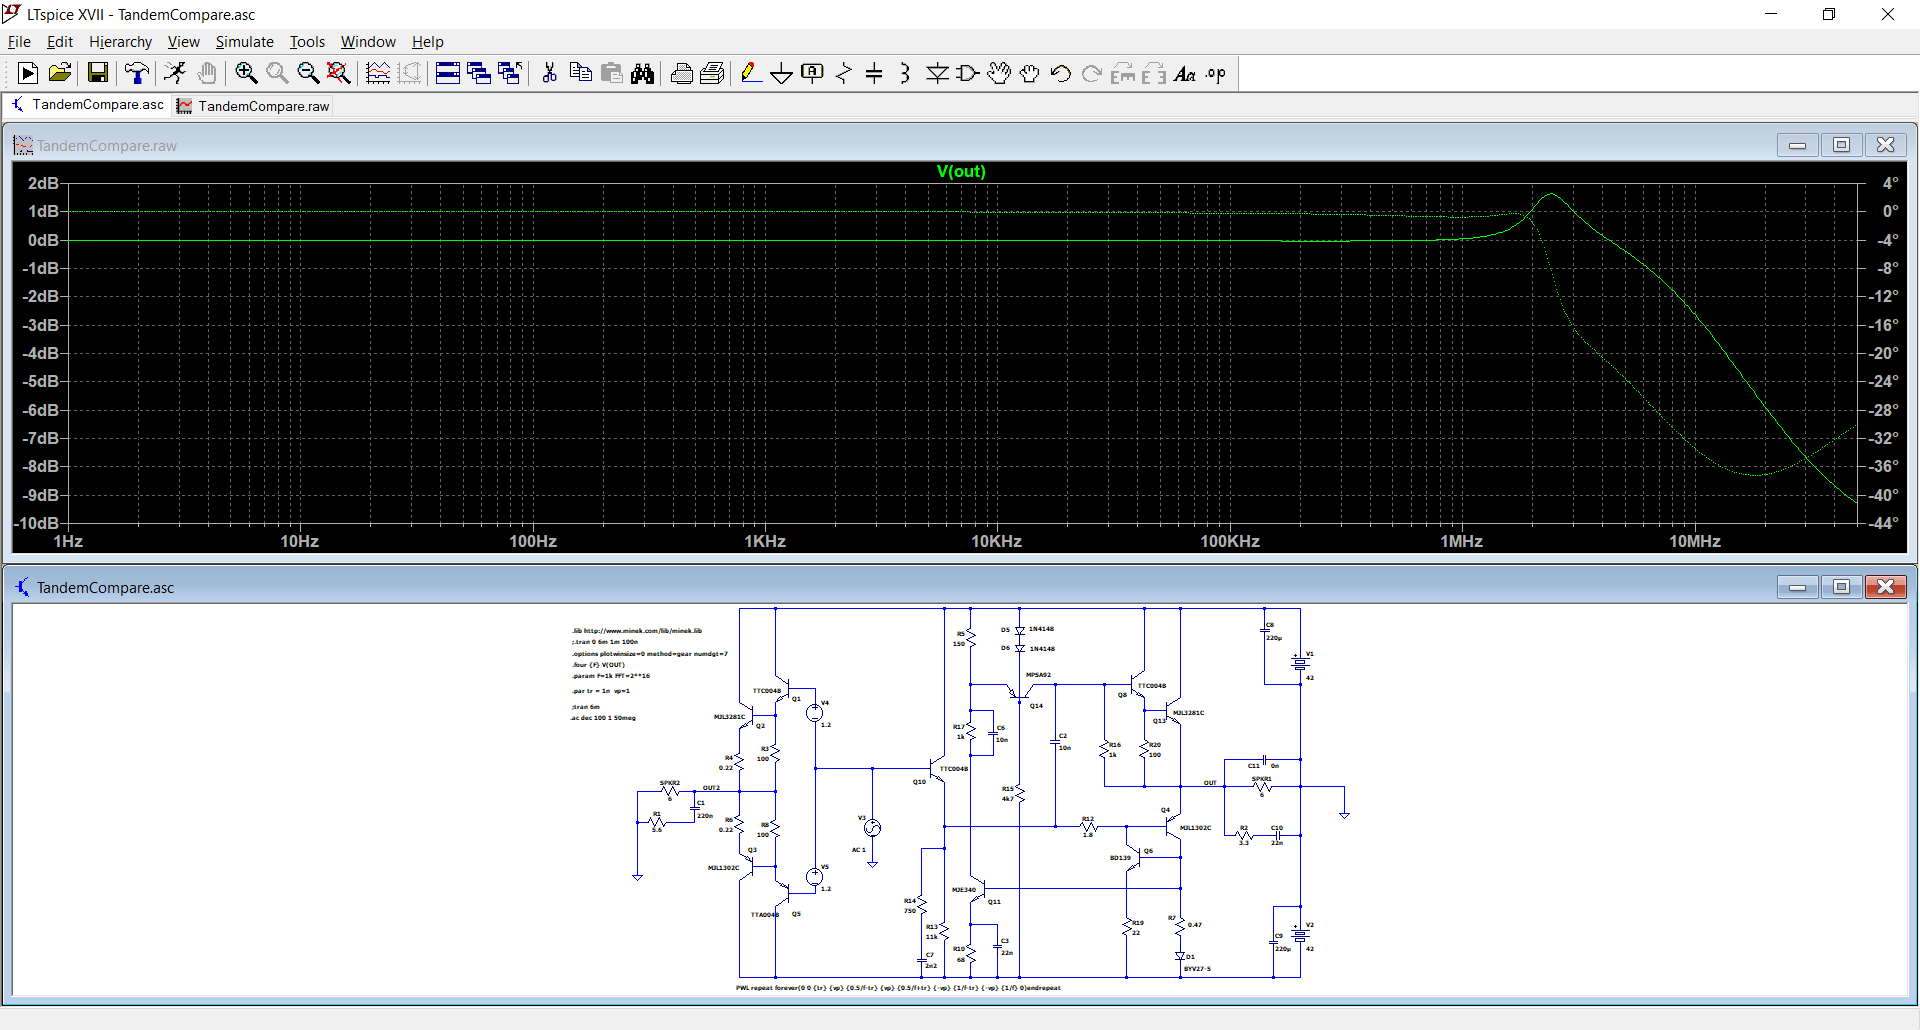Tile windows horizontally via toolbar icon
The height and width of the screenshot is (1030, 1920).
pos(448,73)
